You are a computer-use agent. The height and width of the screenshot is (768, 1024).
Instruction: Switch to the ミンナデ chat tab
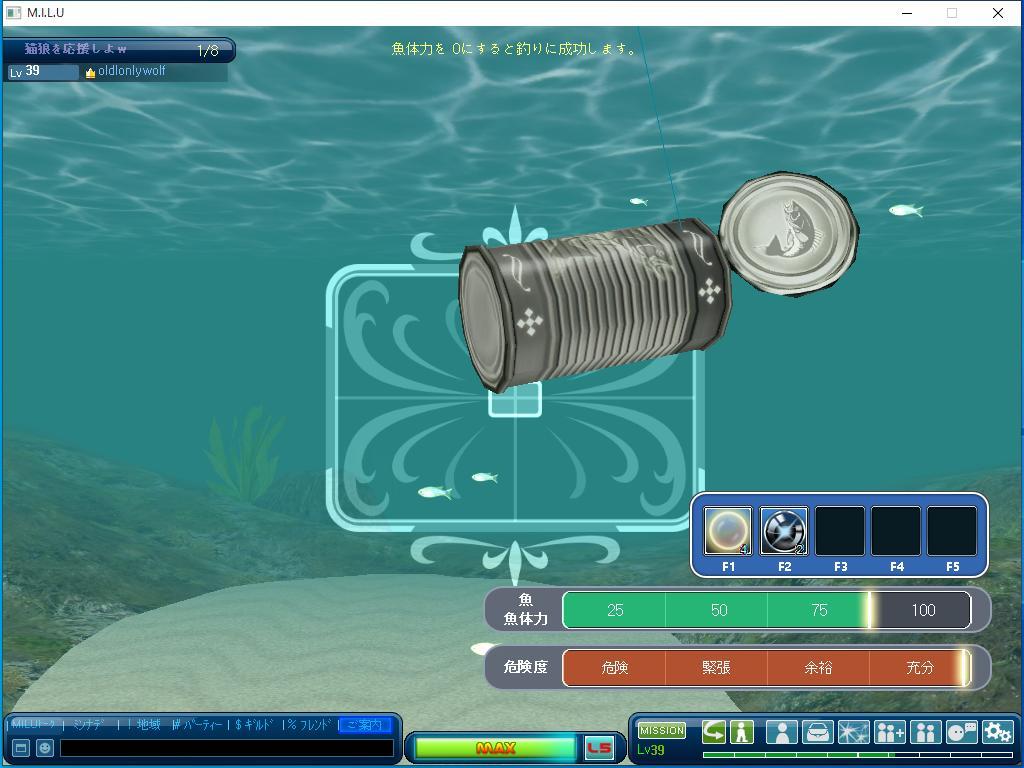[x=89, y=725]
